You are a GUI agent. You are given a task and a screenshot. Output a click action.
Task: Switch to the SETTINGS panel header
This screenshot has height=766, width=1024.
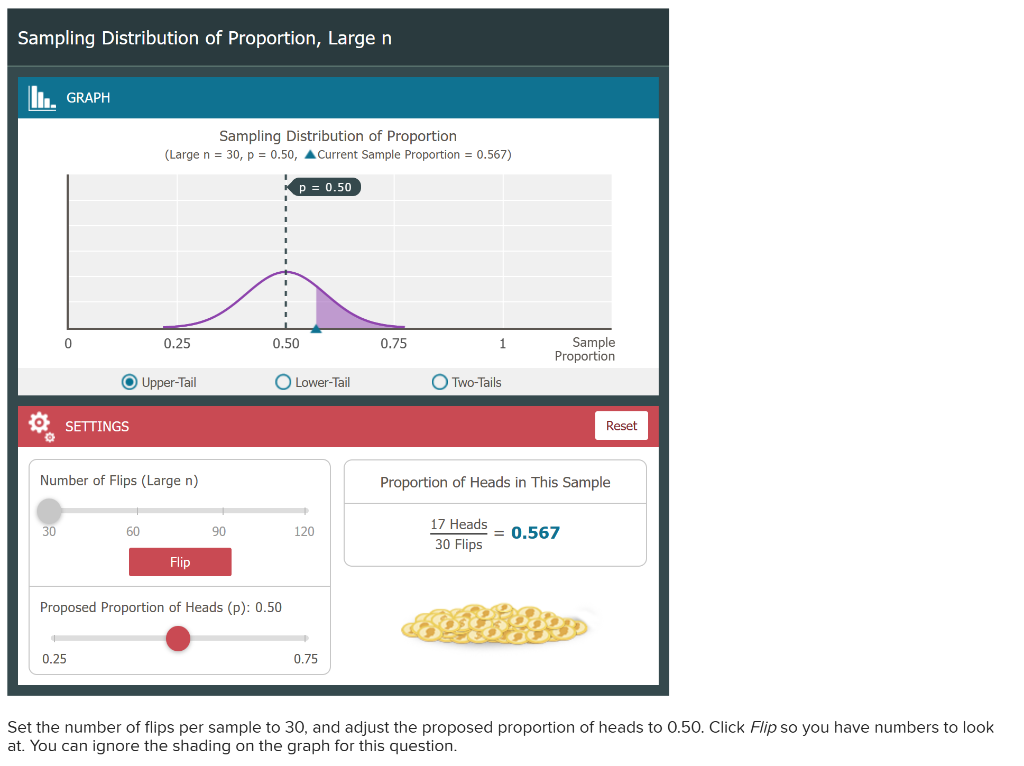point(97,426)
